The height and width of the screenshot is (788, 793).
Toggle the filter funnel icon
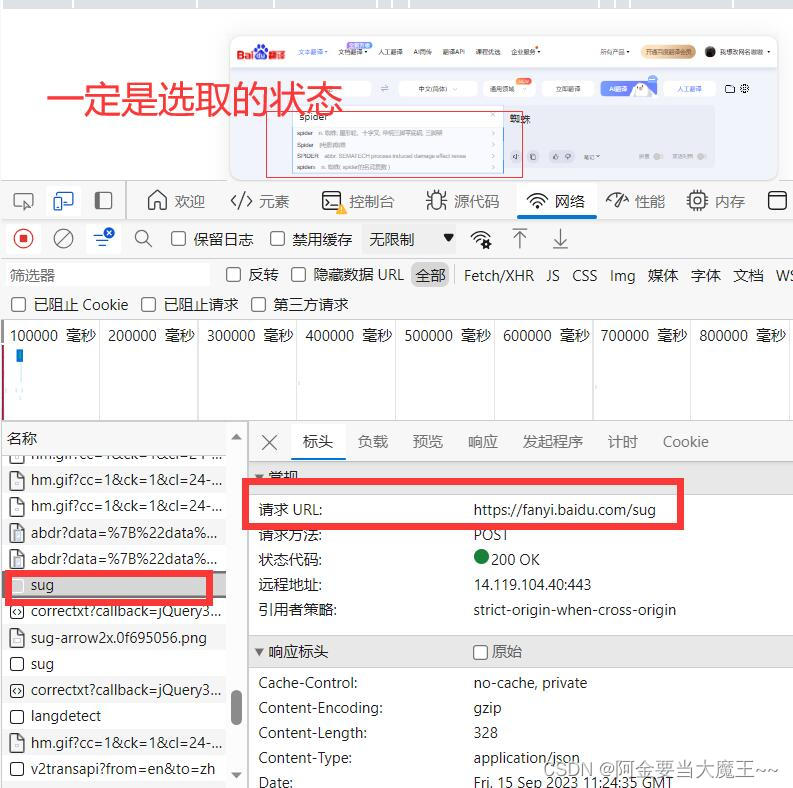[x=104, y=238]
